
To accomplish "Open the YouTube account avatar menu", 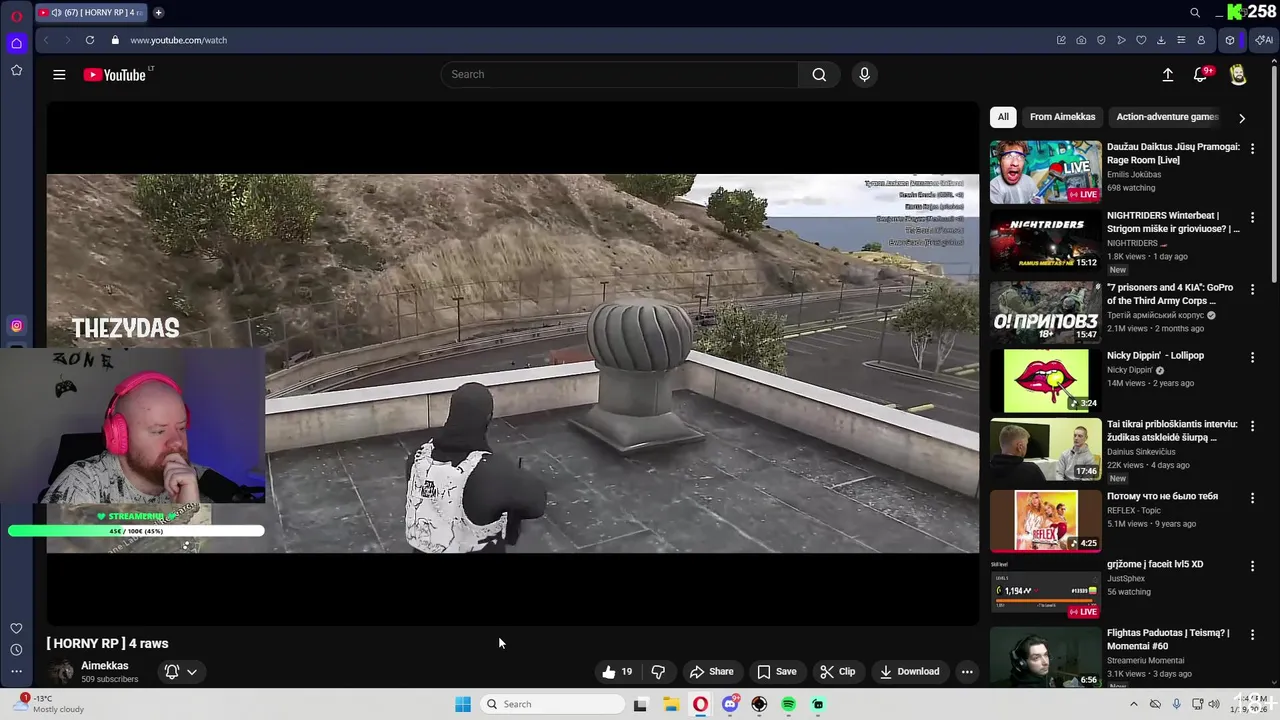I will [x=1238, y=75].
